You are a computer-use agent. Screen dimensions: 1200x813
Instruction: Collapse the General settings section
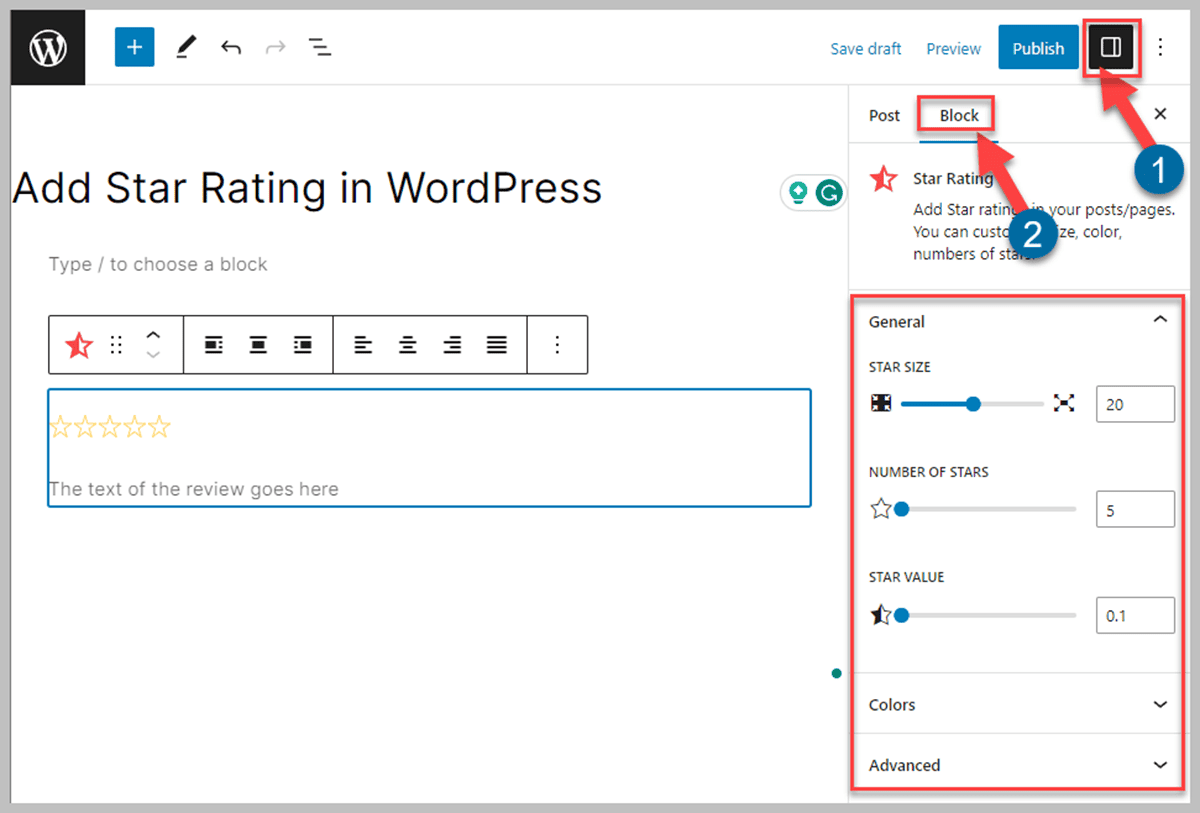tap(1160, 319)
